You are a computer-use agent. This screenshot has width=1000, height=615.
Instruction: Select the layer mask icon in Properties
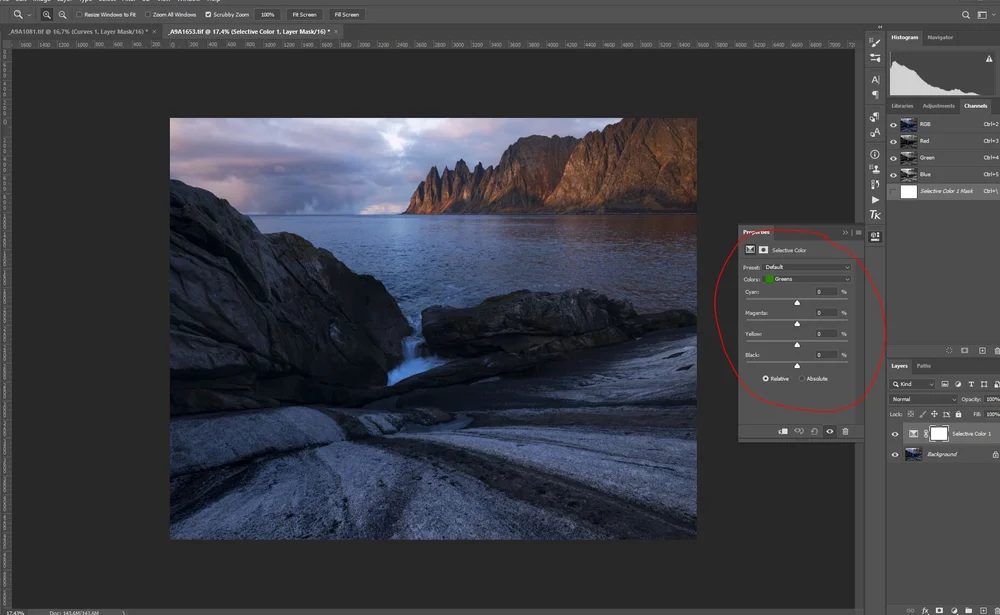tap(764, 250)
